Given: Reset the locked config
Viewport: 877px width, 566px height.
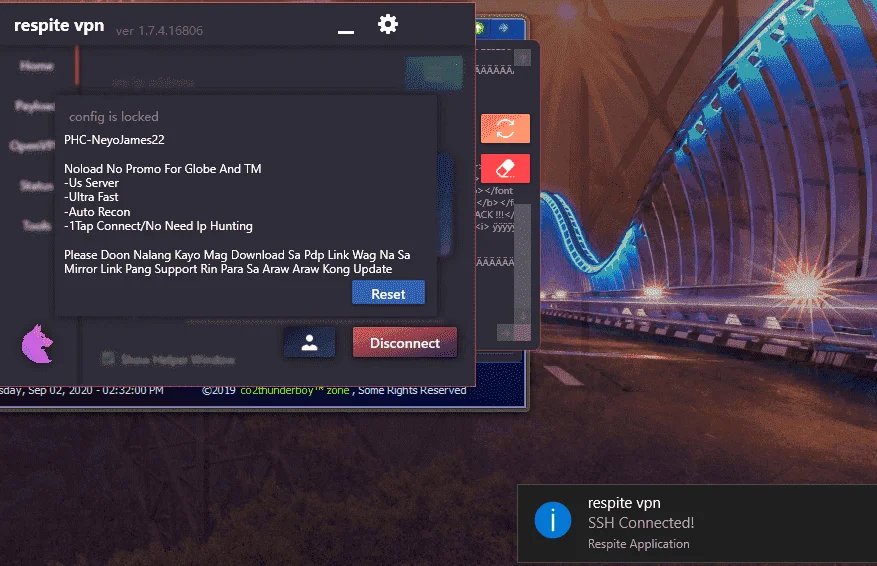Looking at the screenshot, I should click(x=388, y=293).
